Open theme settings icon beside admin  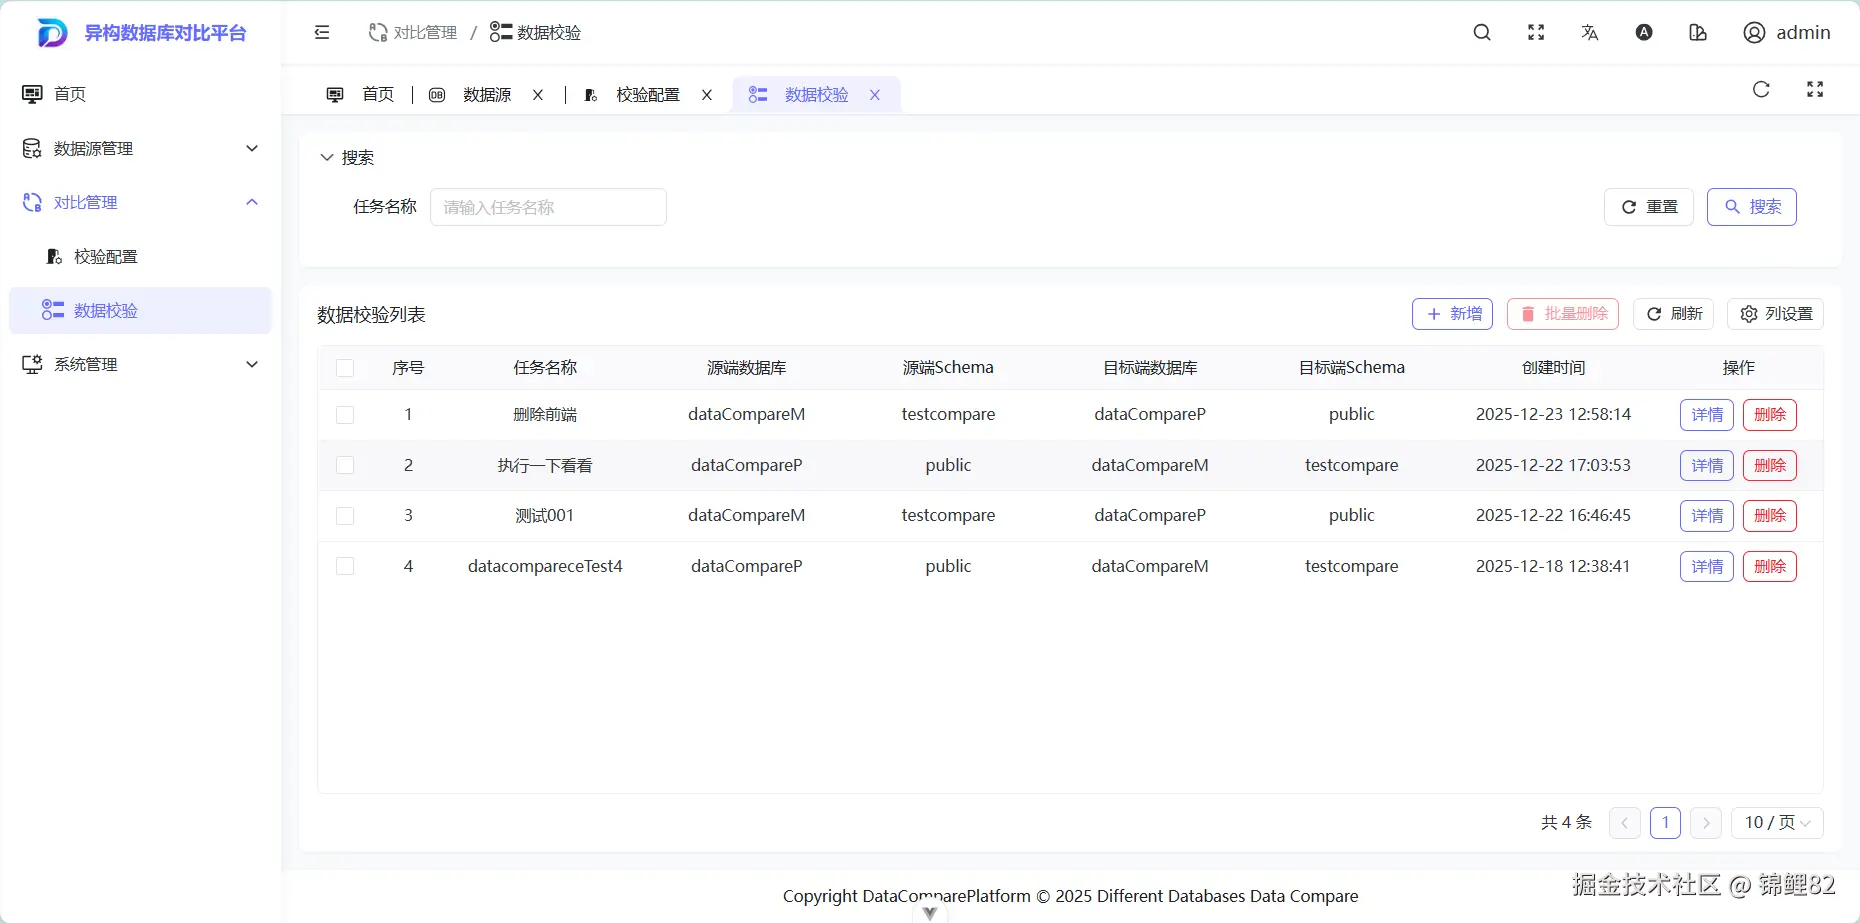(x=1698, y=33)
